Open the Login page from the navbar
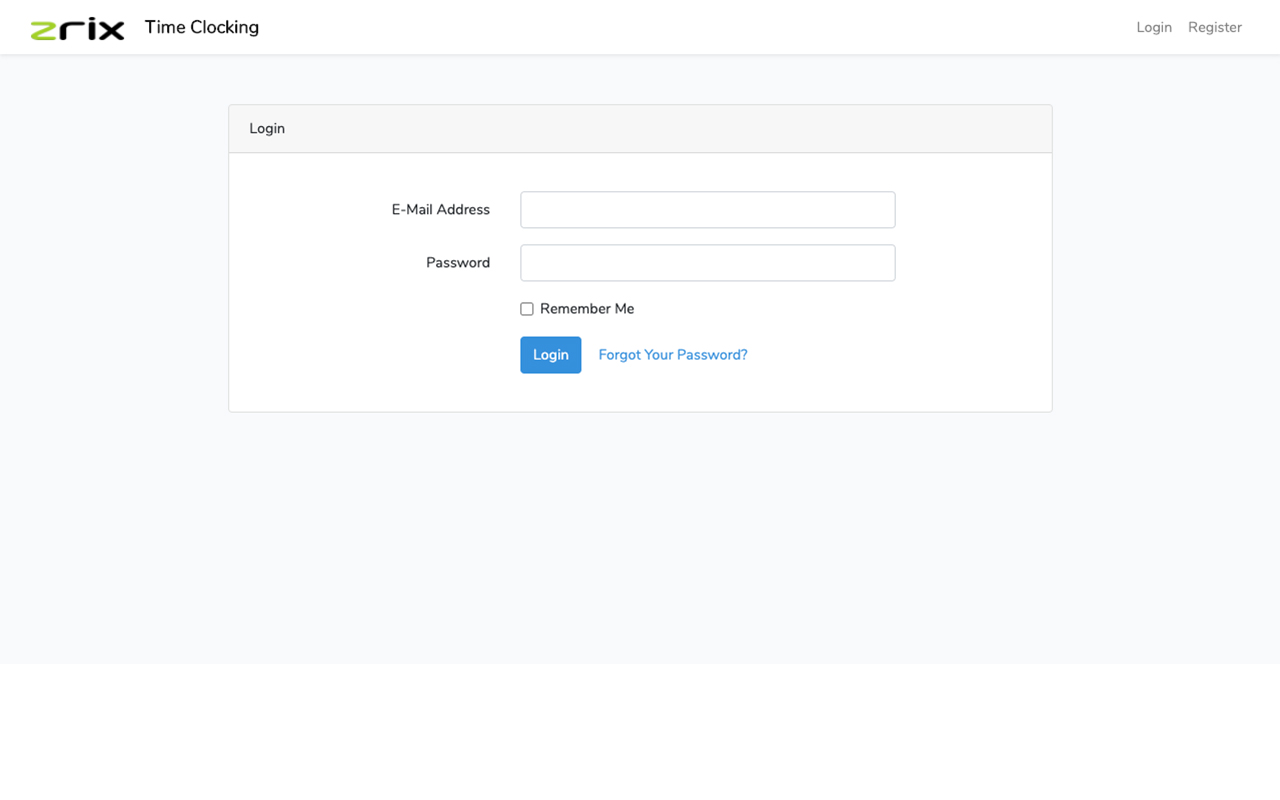 point(1153,27)
